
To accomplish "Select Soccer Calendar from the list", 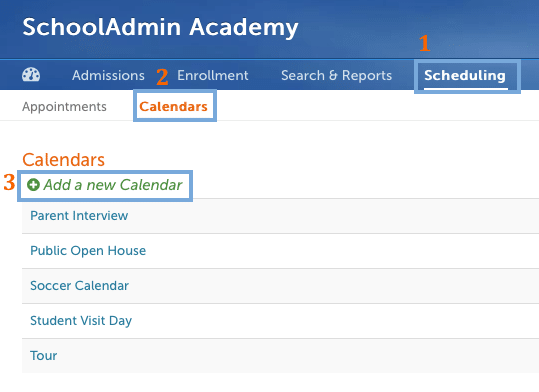I will [x=79, y=285].
